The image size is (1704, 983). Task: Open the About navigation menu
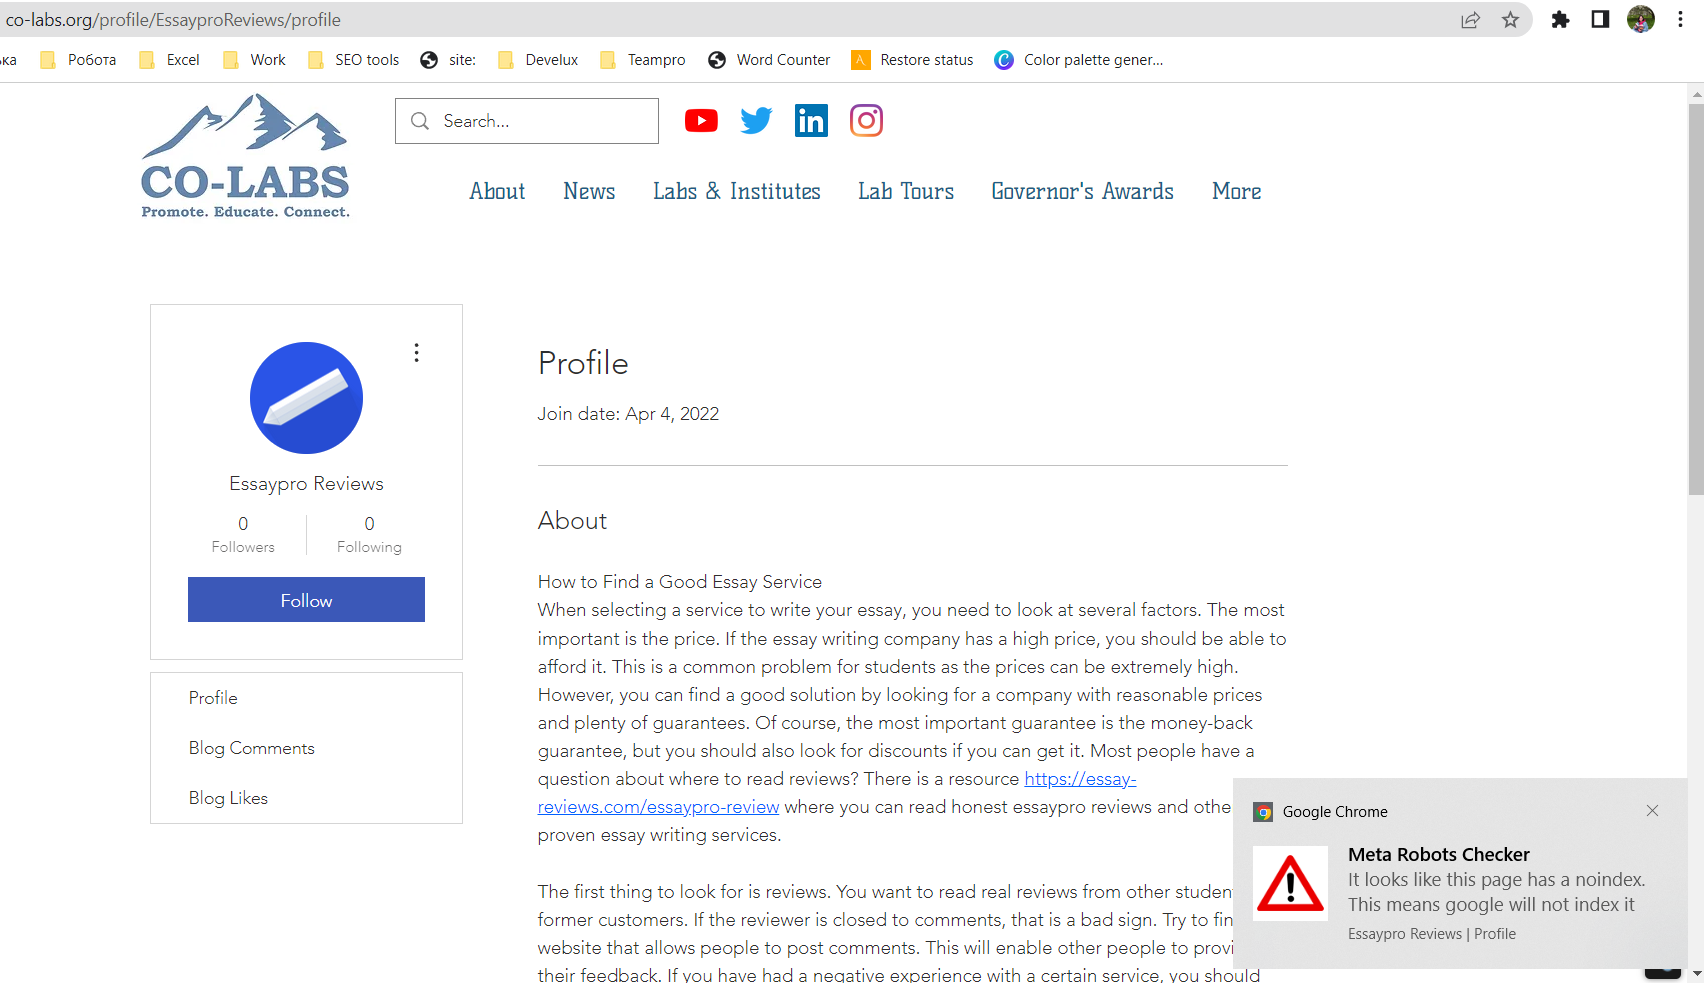click(497, 191)
